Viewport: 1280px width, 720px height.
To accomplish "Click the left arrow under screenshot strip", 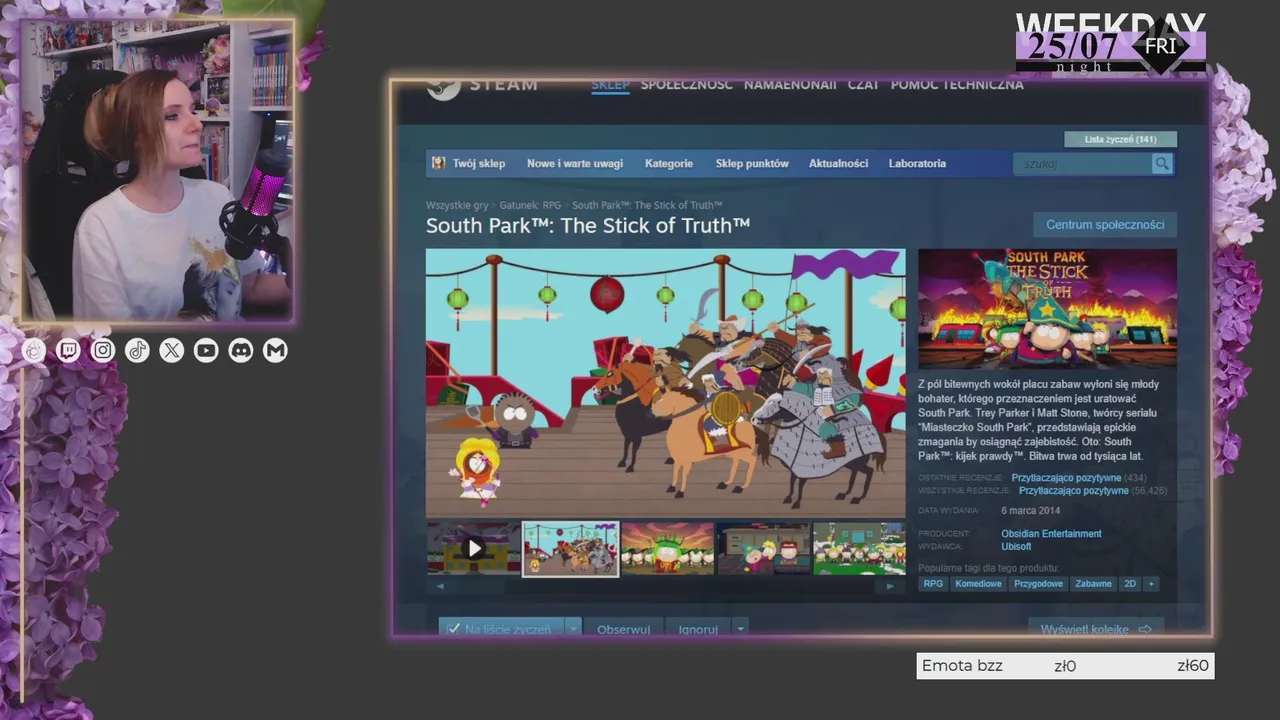I will point(440,586).
